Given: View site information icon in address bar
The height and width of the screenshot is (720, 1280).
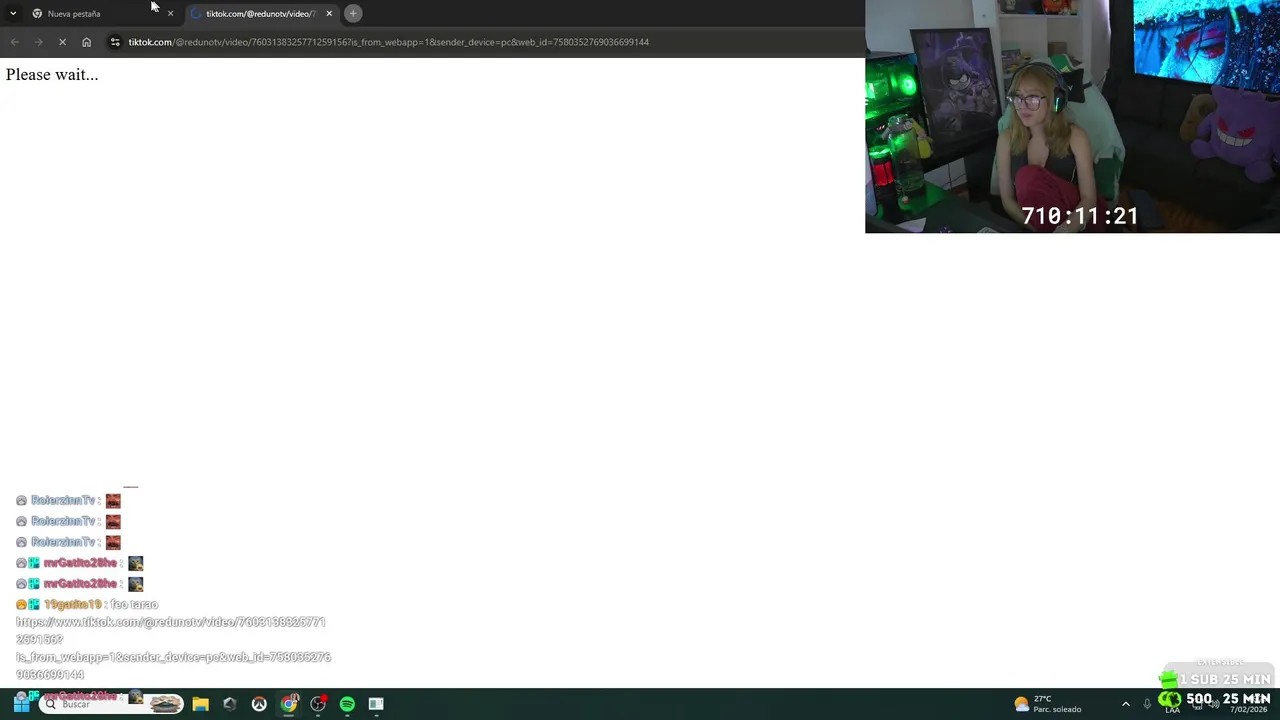Looking at the screenshot, I should [115, 42].
